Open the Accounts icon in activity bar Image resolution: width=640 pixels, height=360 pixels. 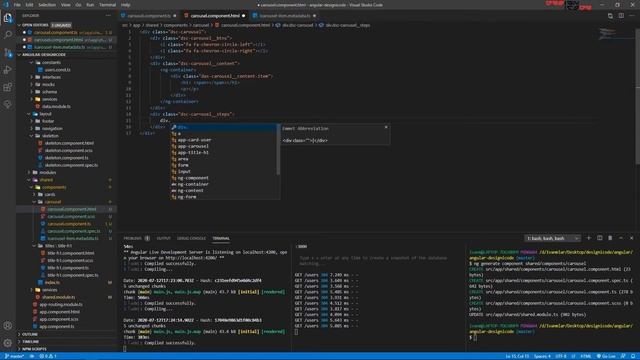(x=8, y=326)
